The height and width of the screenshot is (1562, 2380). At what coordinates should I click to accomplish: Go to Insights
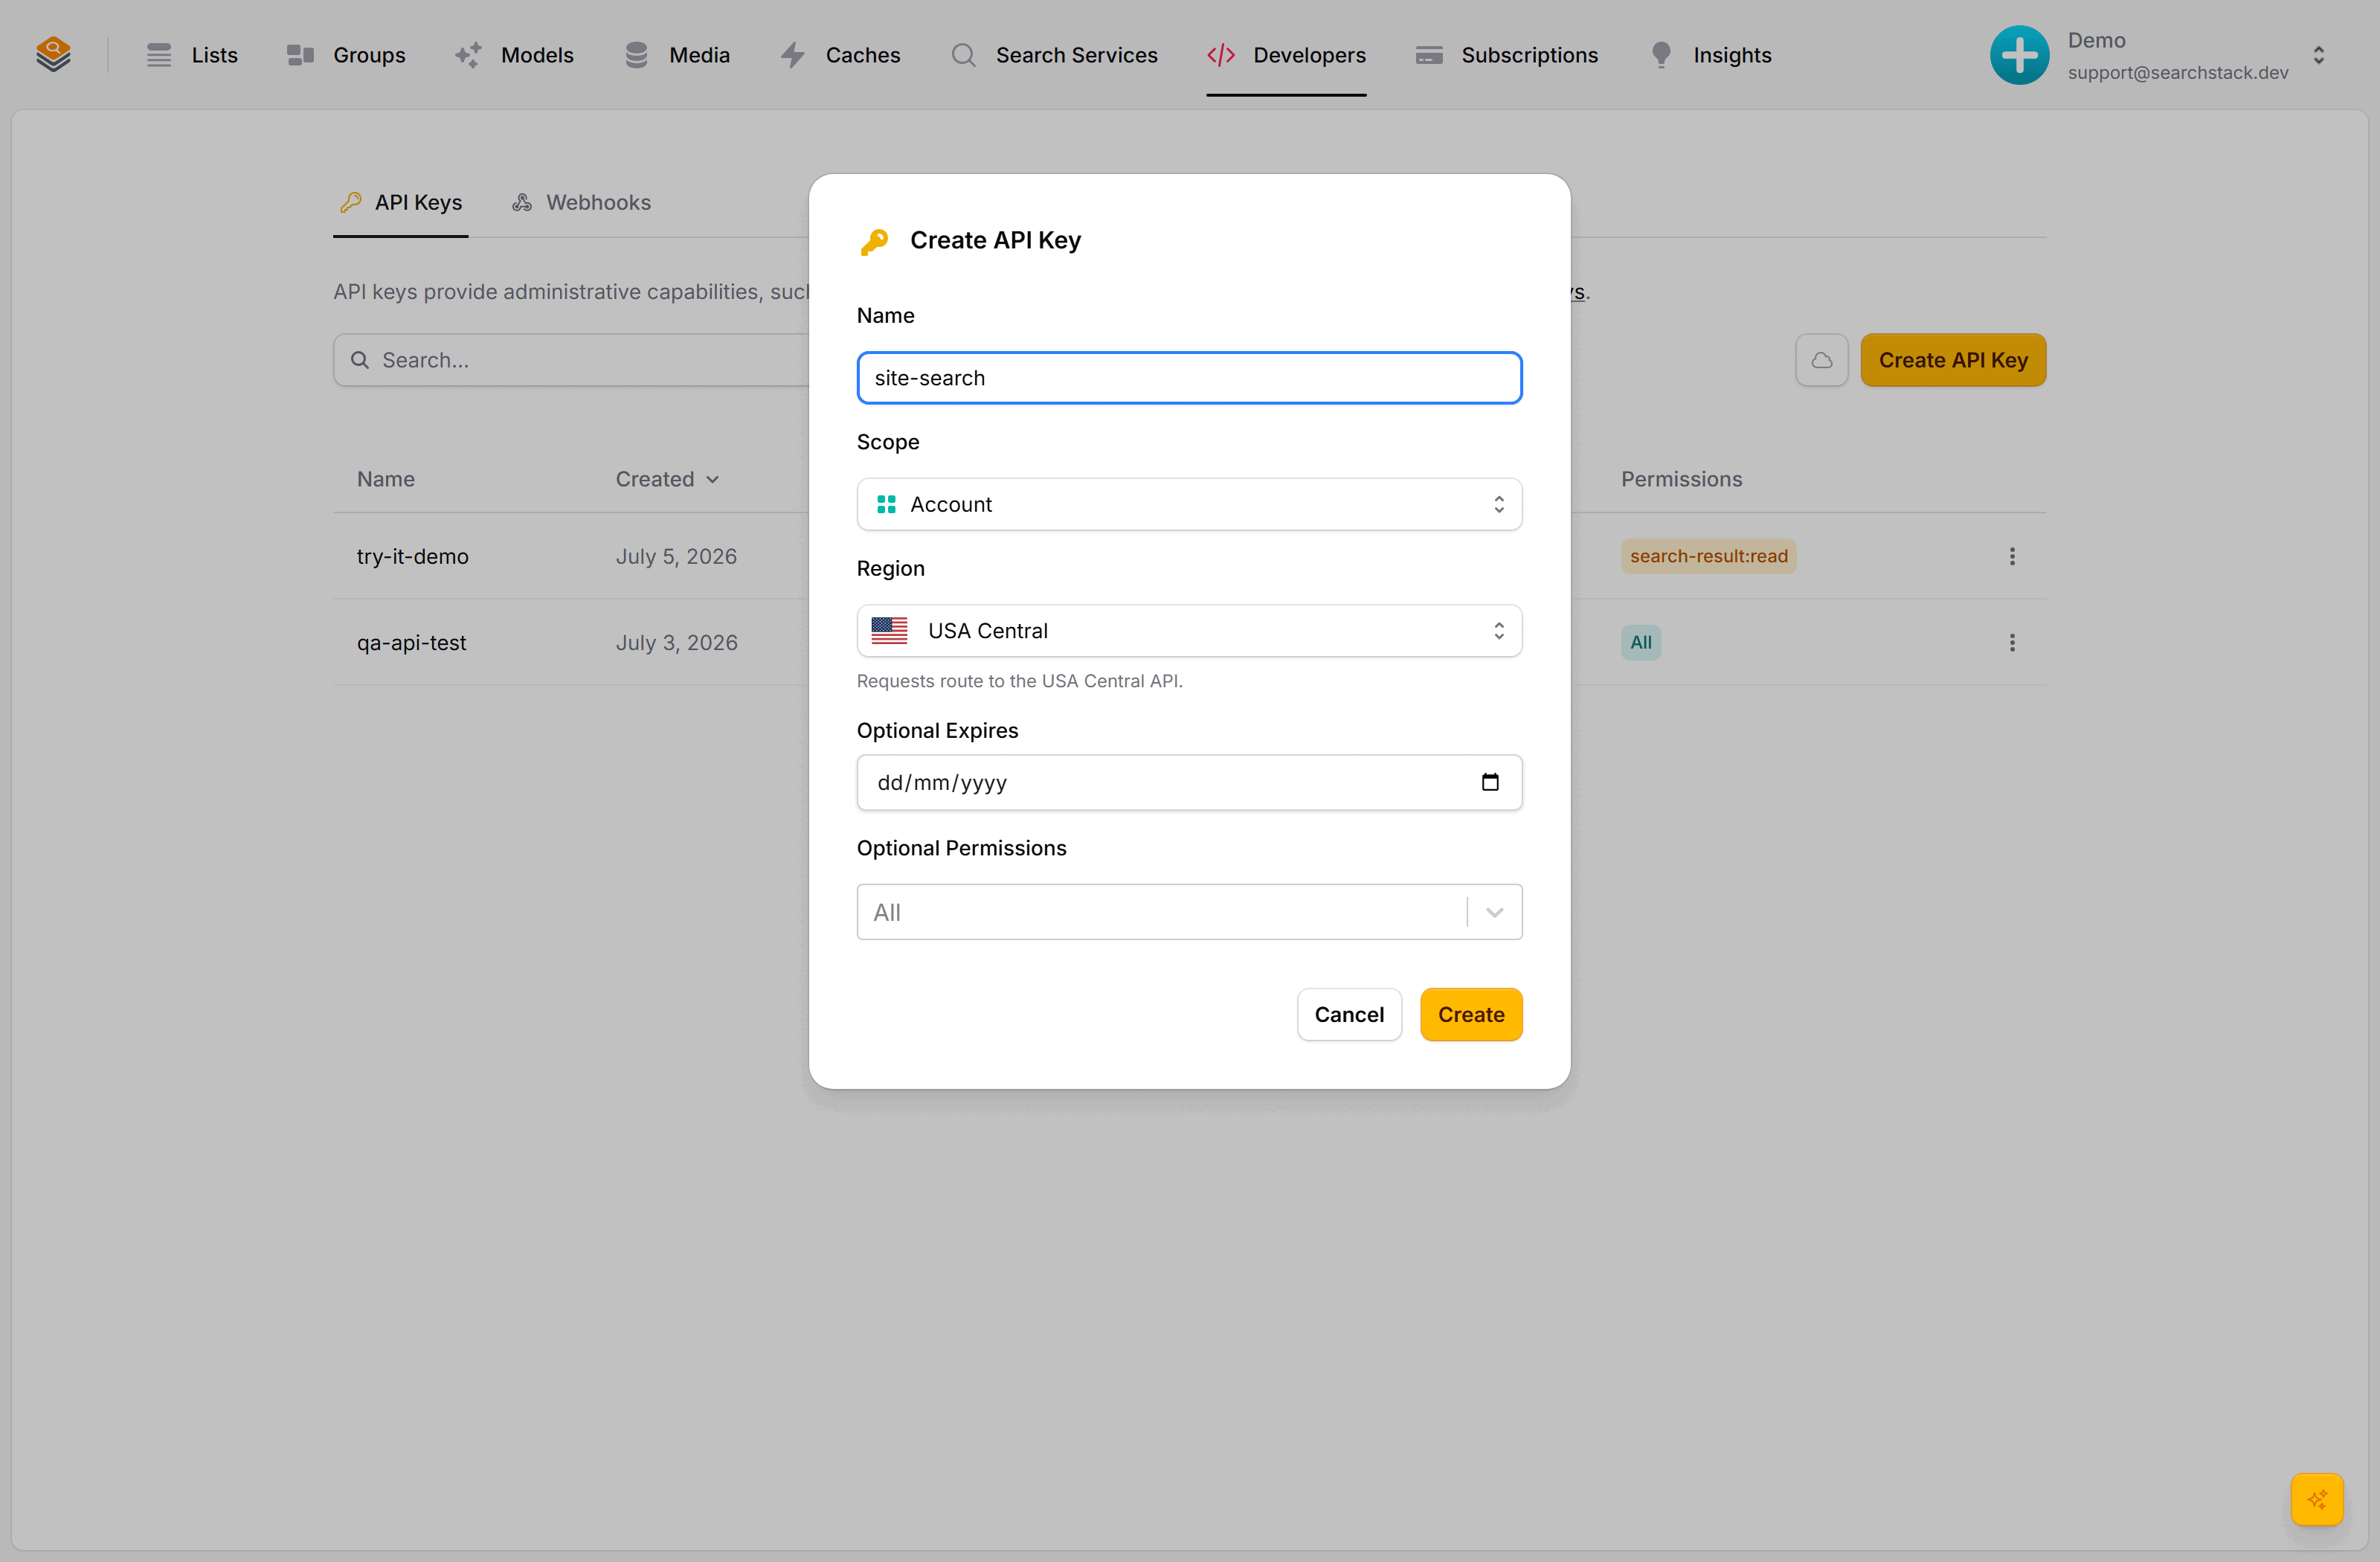(1710, 55)
